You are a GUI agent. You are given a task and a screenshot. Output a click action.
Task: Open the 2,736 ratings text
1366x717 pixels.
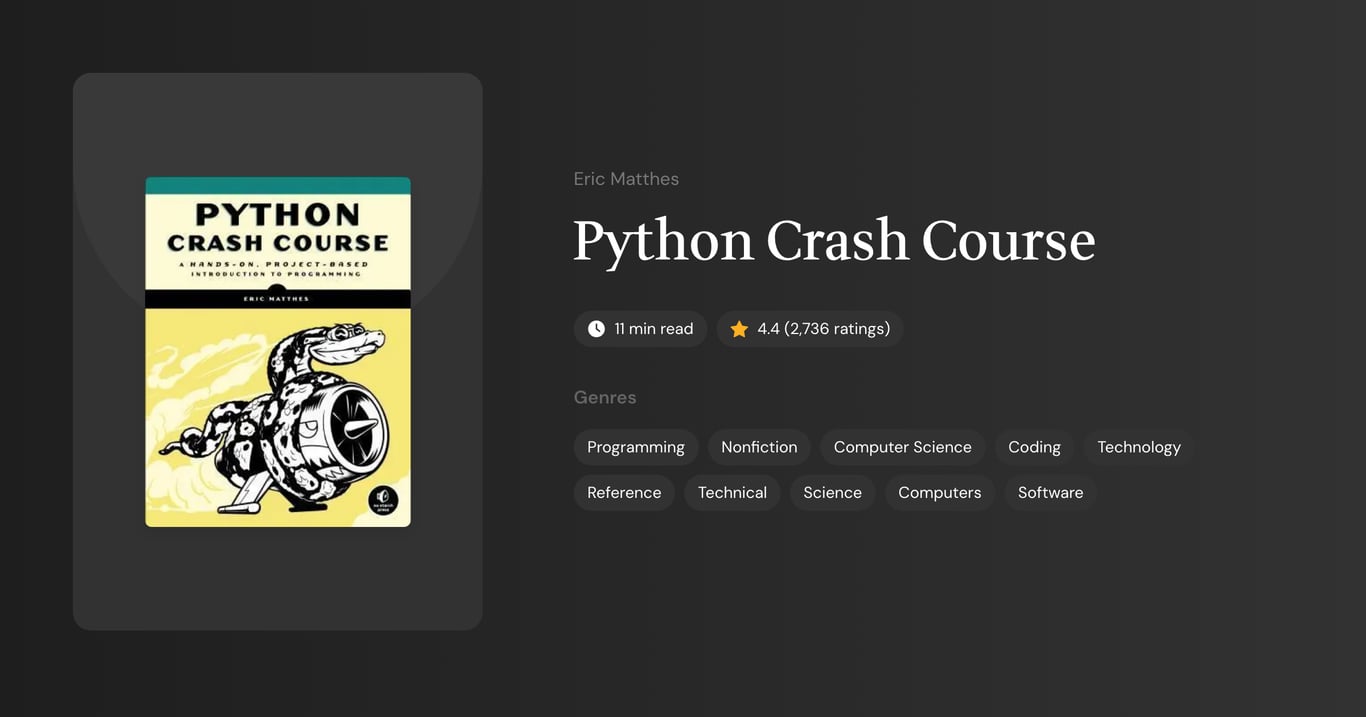[823, 329]
